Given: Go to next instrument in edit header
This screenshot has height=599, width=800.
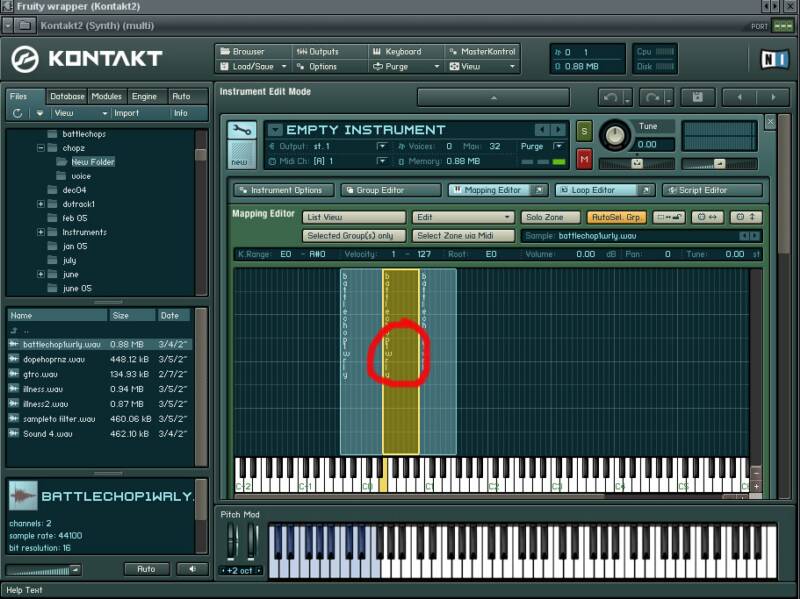Looking at the screenshot, I should [x=773, y=97].
